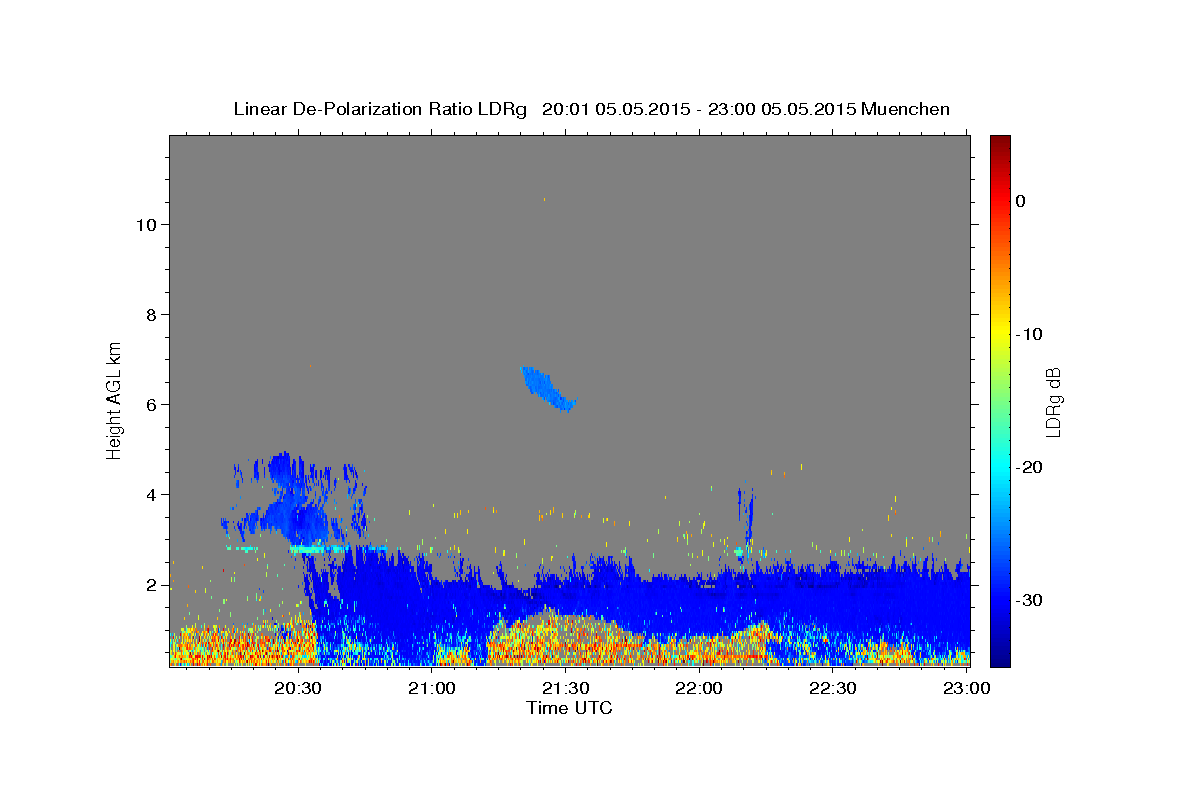The height and width of the screenshot is (800, 1200).
Task: Click the isolated light-blue cloud echo at 6 km
Action: click(548, 390)
